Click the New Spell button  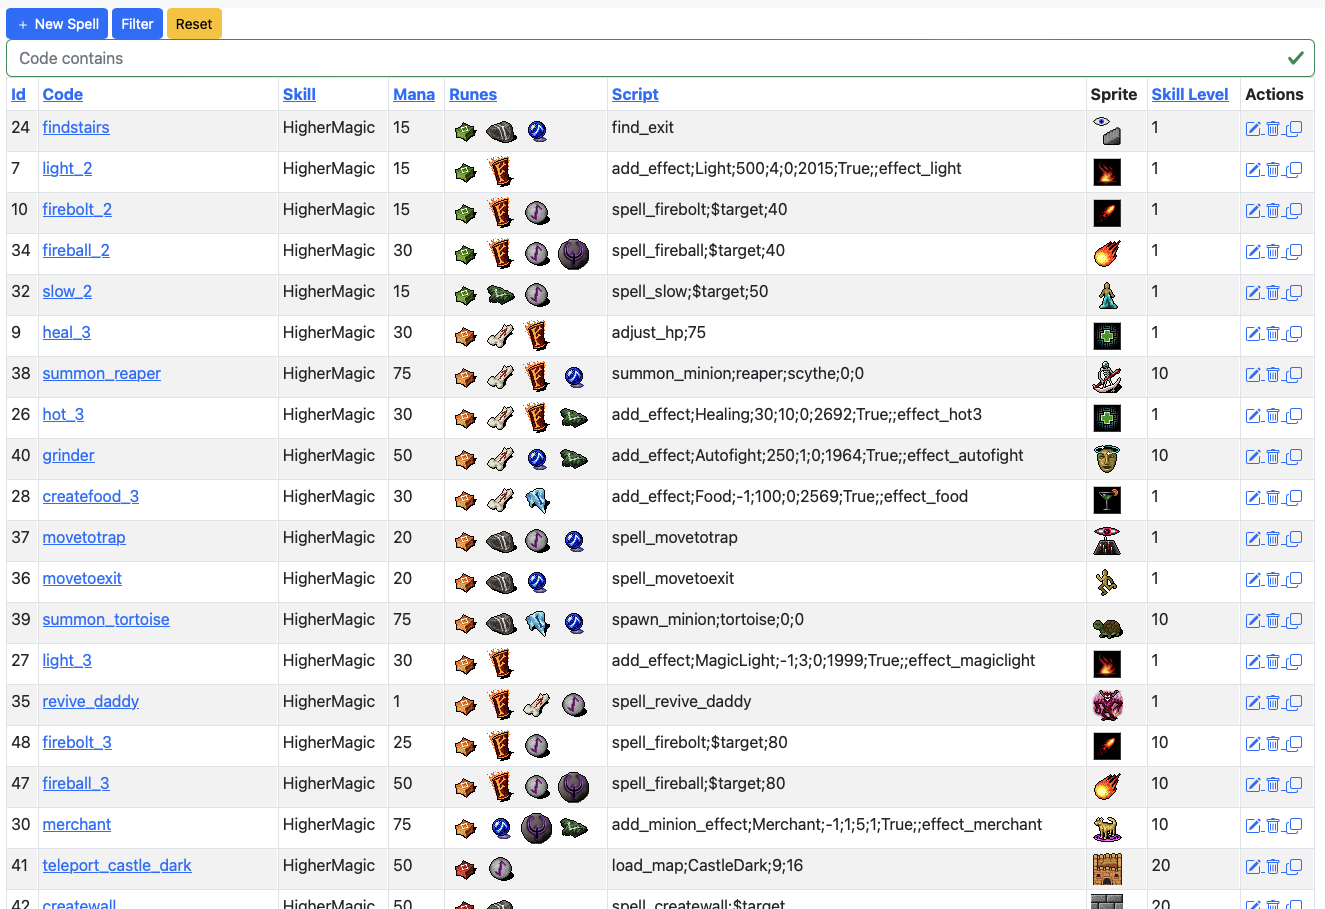coord(57,24)
